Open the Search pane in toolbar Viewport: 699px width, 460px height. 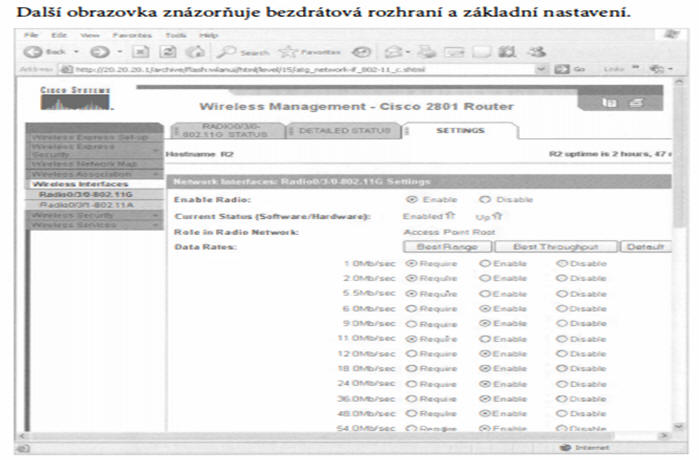click(243, 53)
